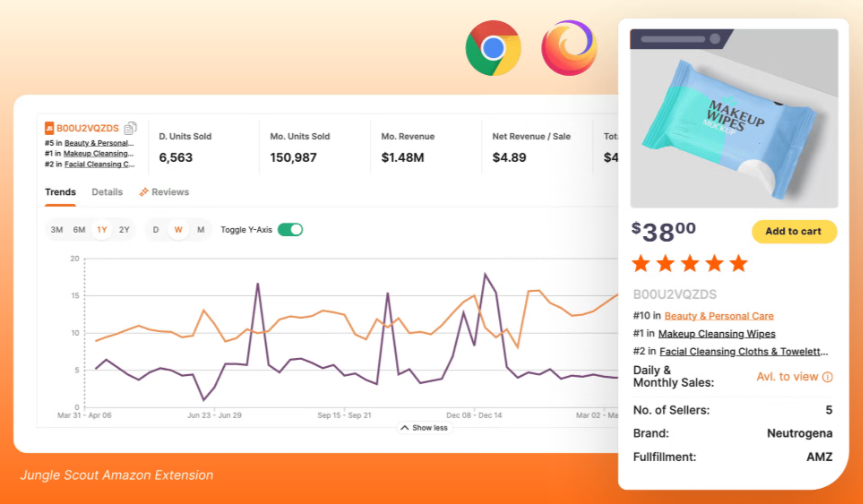
Task: Click the sparkle icon on Reviews tab
Action: (x=144, y=192)
